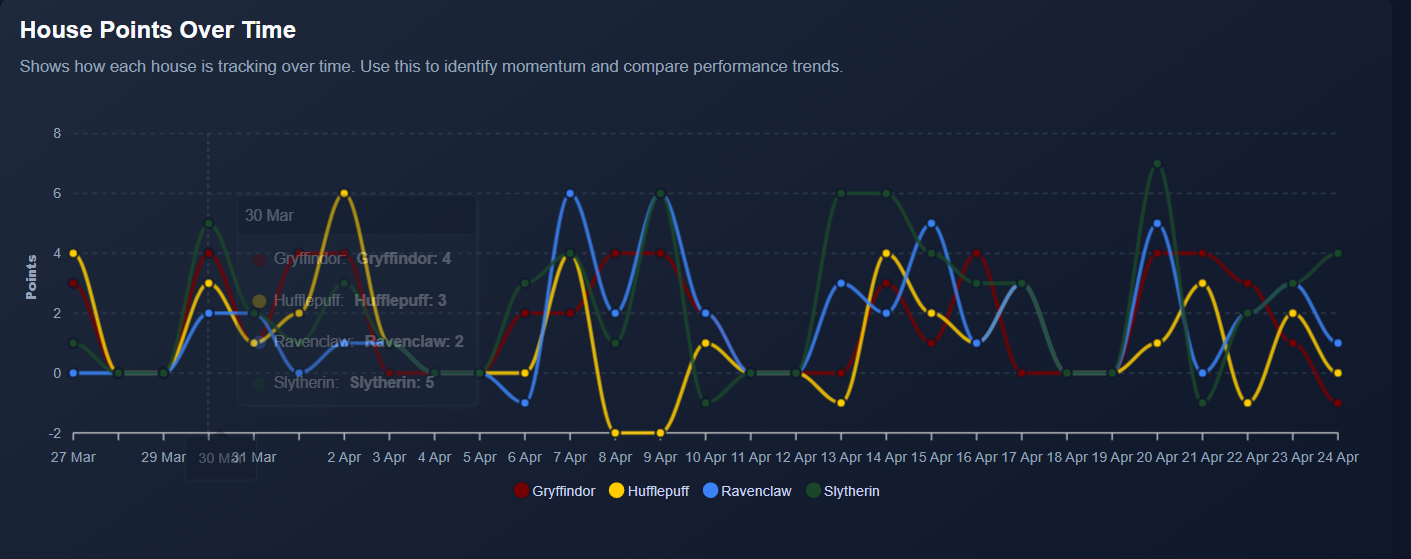This screenshot has width=1411, height=559.
Task: Select Hufflepuff -1 marker on 13 Apr
Action: (x=841, y=403)
